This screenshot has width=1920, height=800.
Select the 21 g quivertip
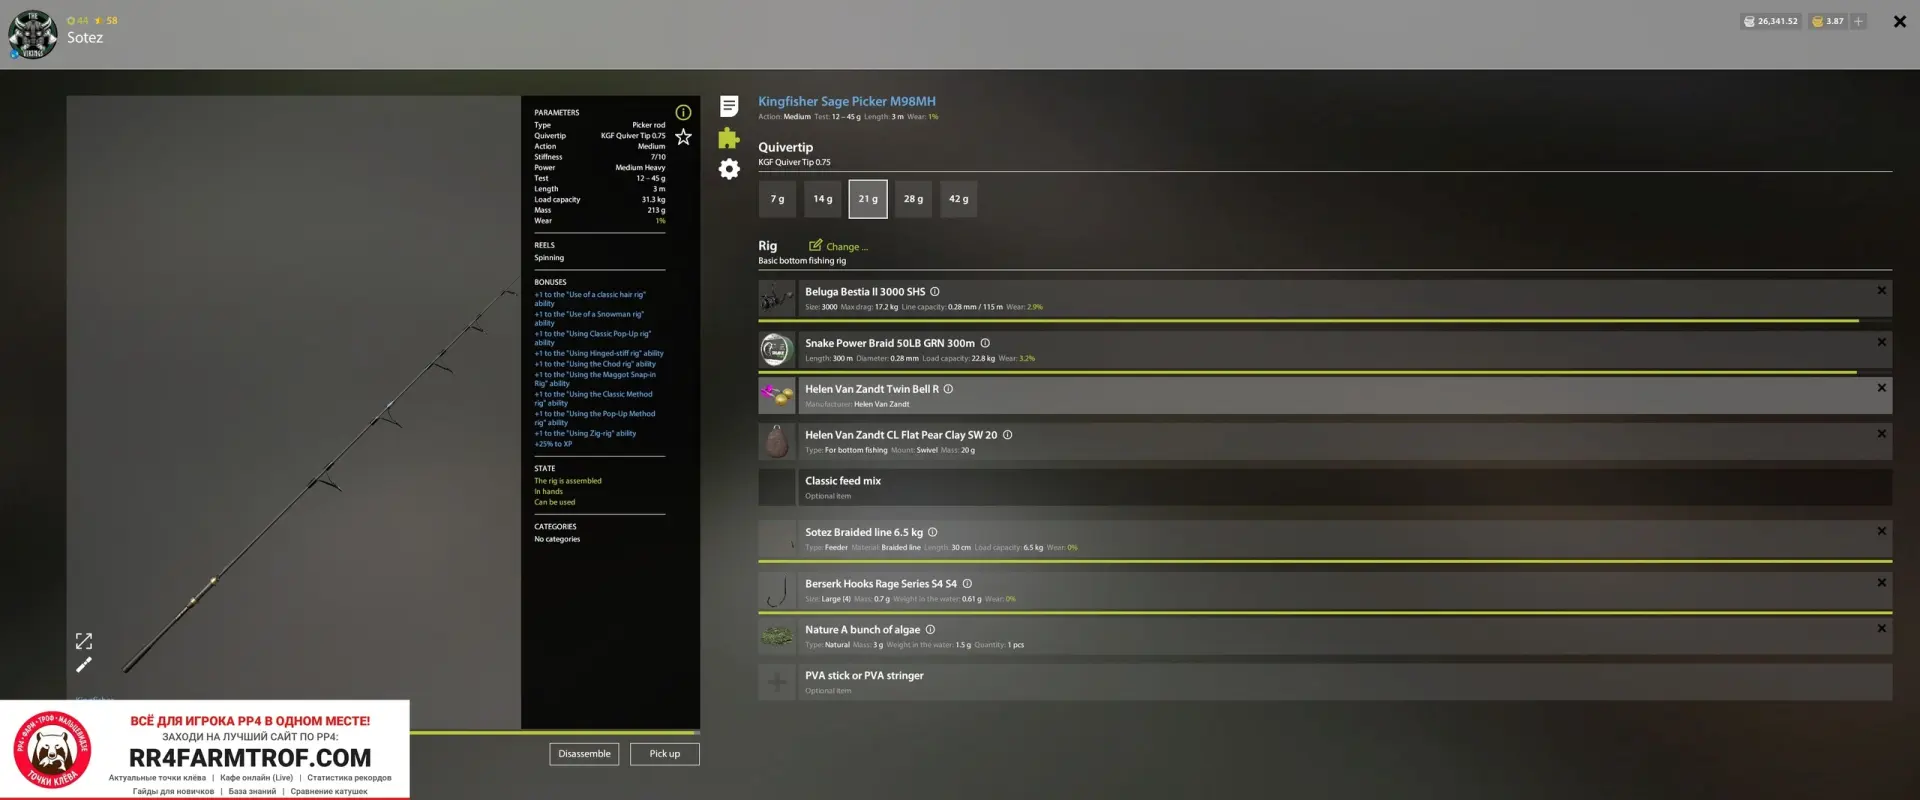[x=868, y=199]
